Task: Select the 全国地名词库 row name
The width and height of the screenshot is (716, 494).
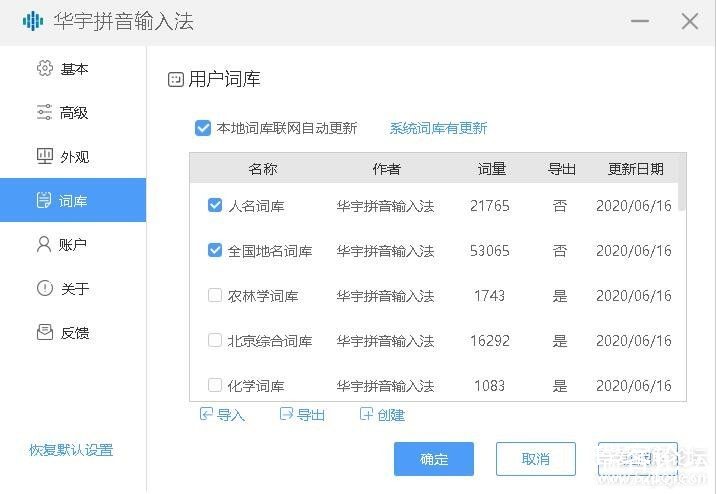Action: point(270,251)
